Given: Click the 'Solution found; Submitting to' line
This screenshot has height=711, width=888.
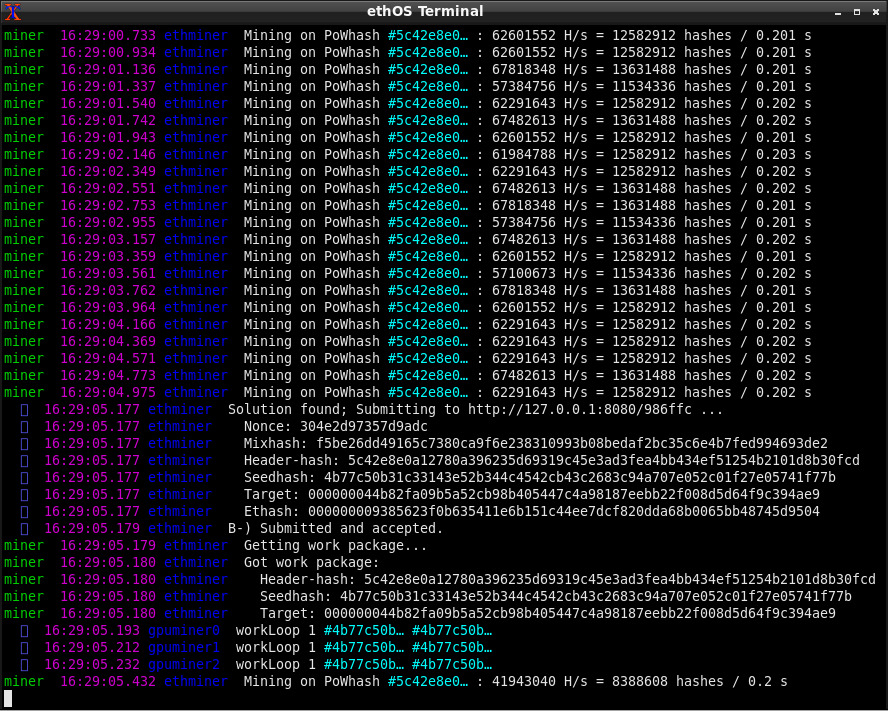Looking at the screenshot, I should tap(372, 410).
